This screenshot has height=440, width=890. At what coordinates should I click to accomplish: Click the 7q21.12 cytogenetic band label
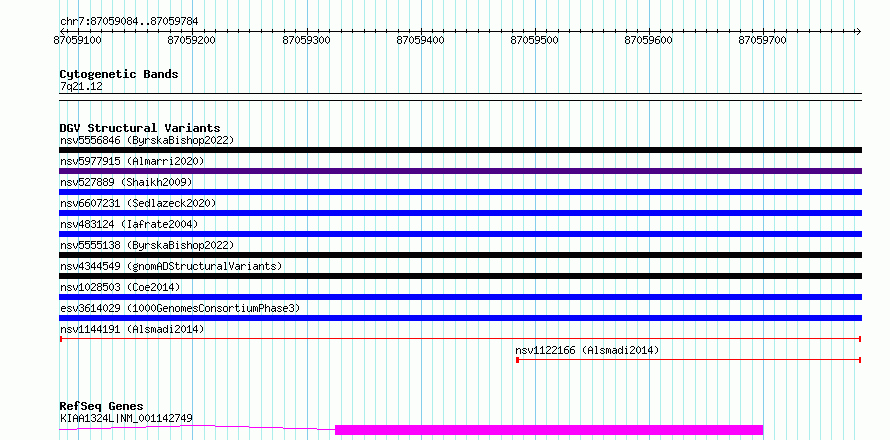[x=81, y=86]
